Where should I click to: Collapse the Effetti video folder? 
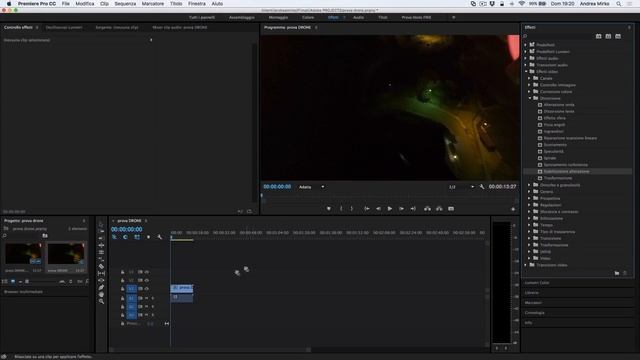point(526,71)
